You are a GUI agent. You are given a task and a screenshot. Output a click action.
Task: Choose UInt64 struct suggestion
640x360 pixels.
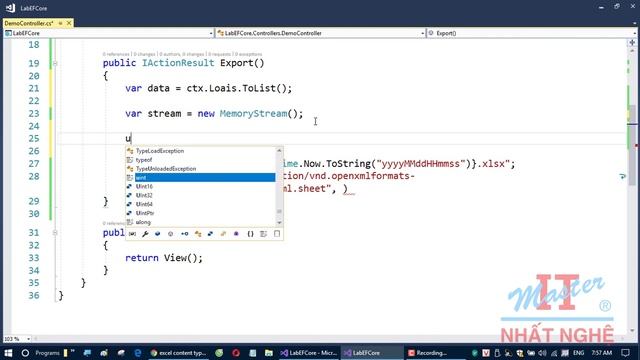coord(200,204)
